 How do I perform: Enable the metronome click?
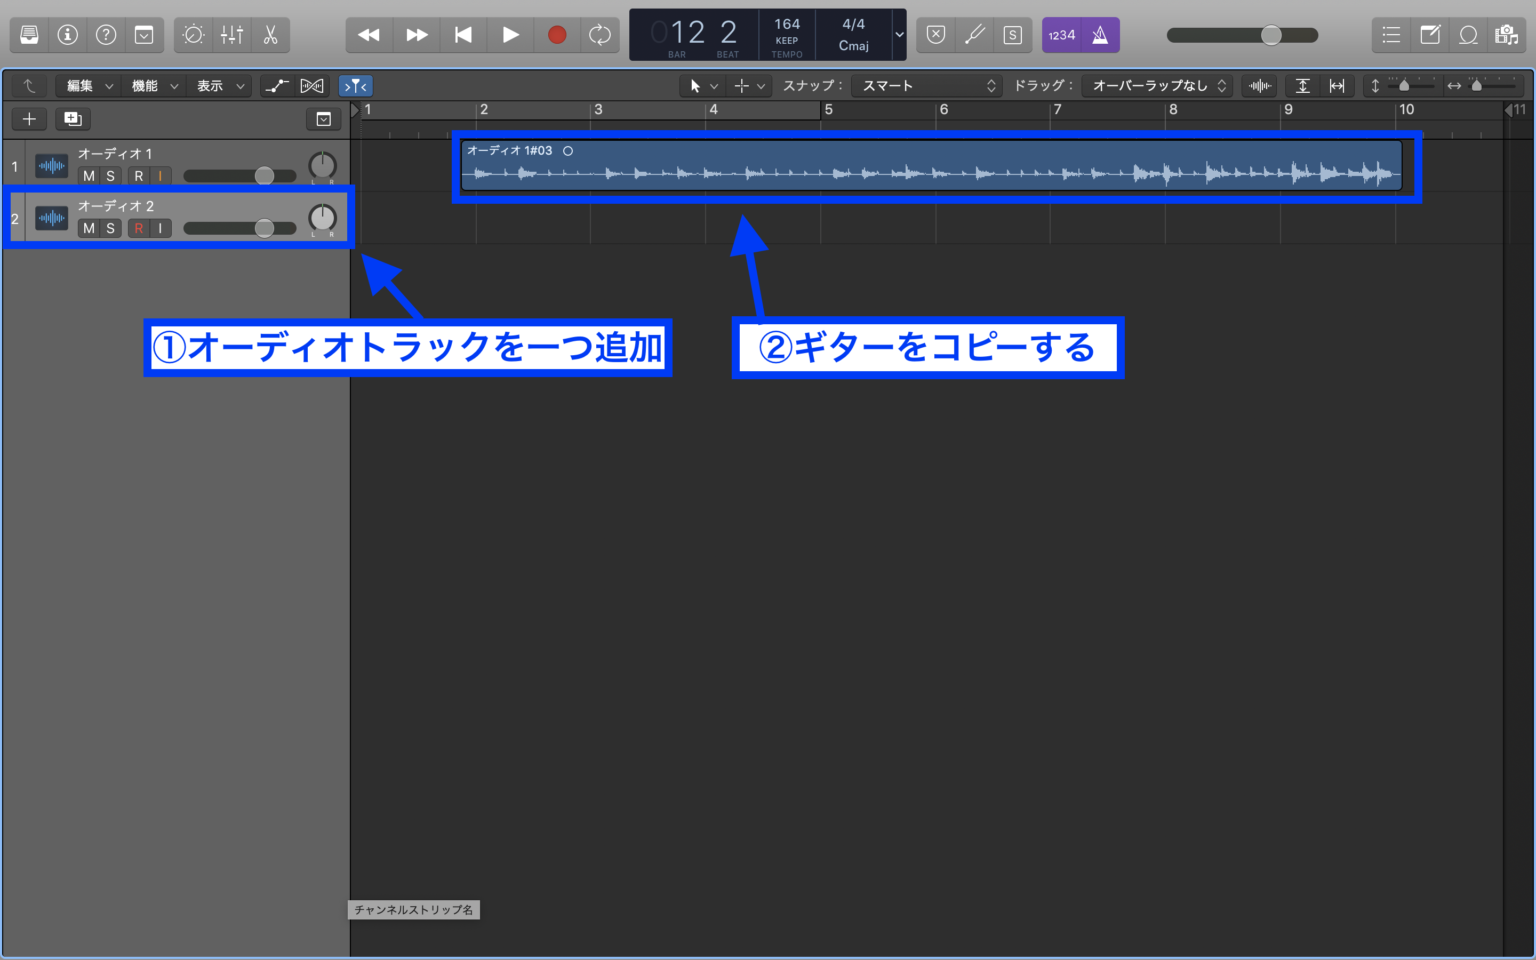click(x=1098, y=35)
